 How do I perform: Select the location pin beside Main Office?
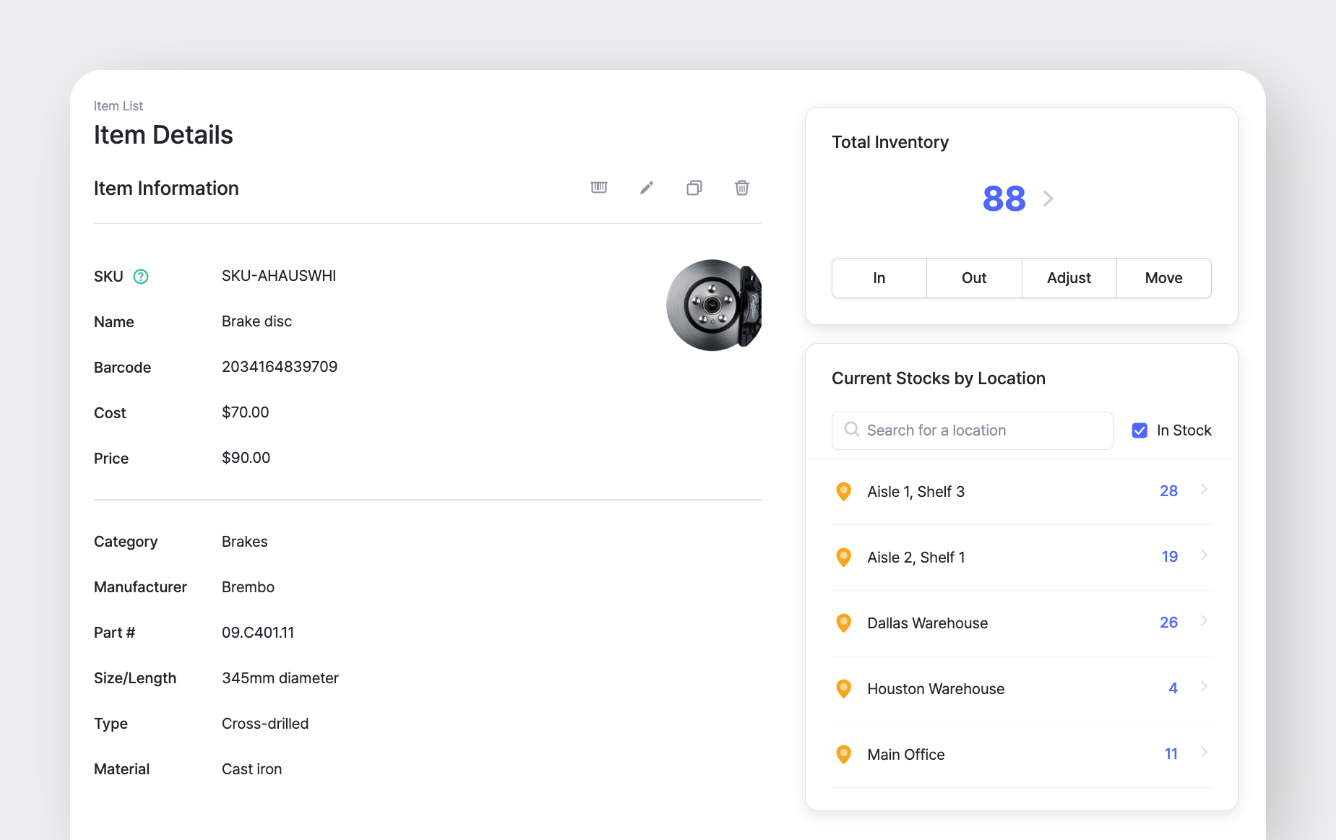843,754
